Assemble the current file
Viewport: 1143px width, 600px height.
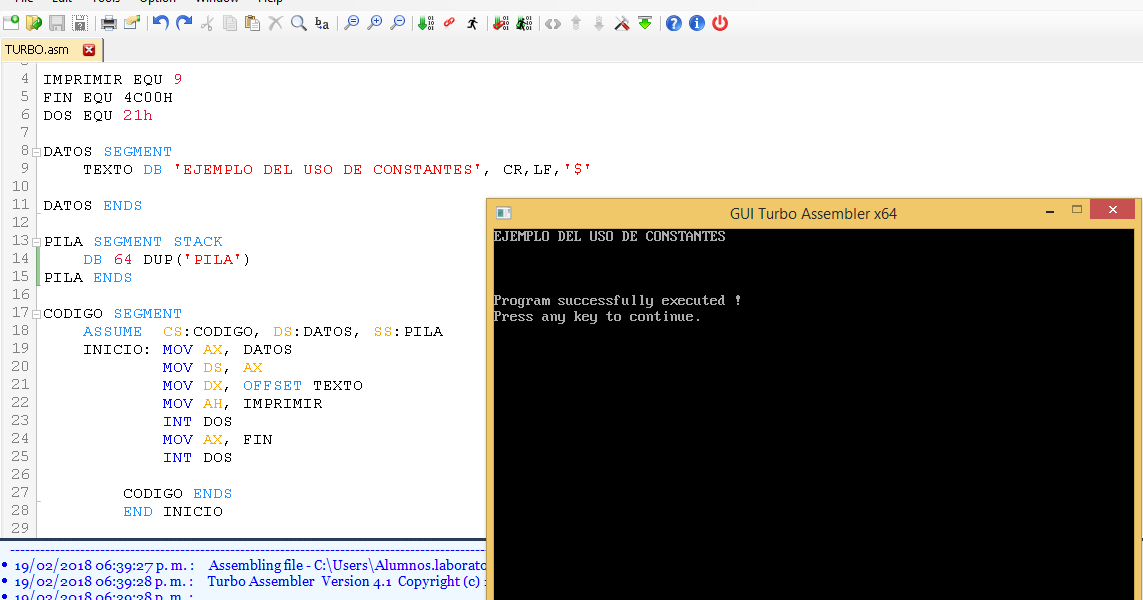pyautogui.click(x=424, y=22)
